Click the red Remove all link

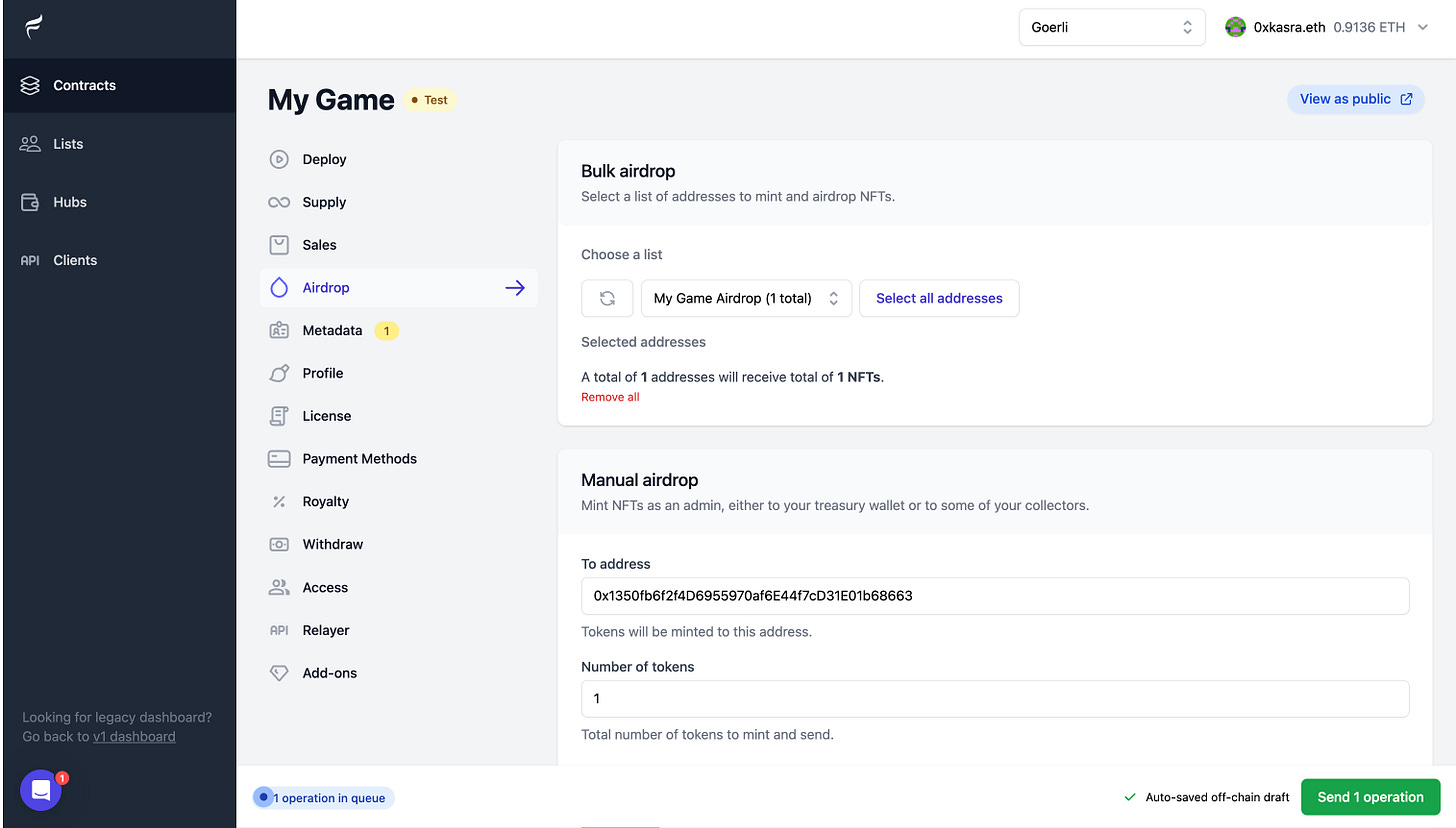pyautogui.click(x=610, y=397)
